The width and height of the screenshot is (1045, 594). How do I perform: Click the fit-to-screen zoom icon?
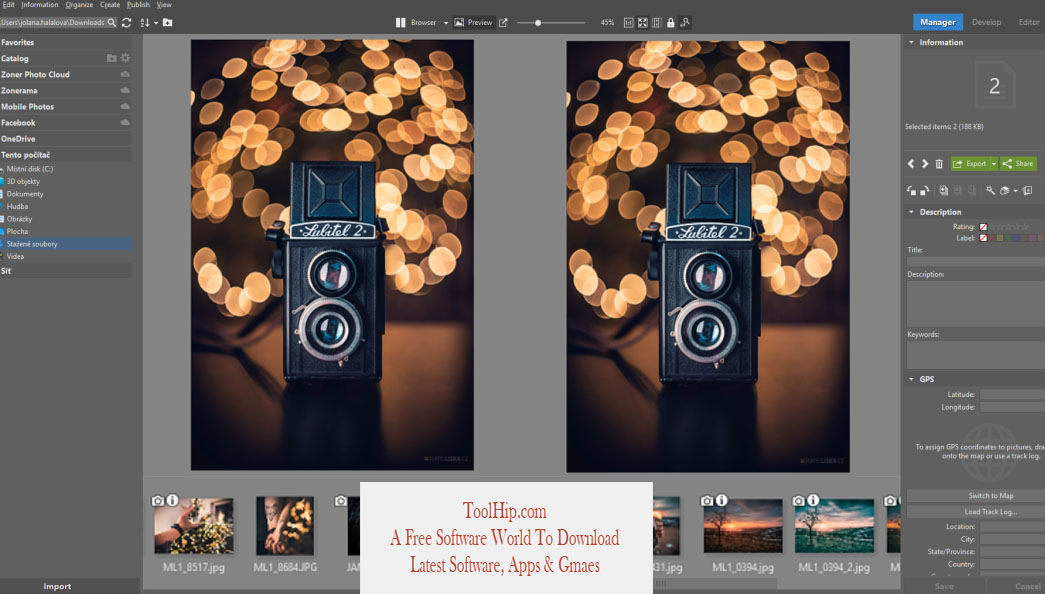tap(642, 23)
